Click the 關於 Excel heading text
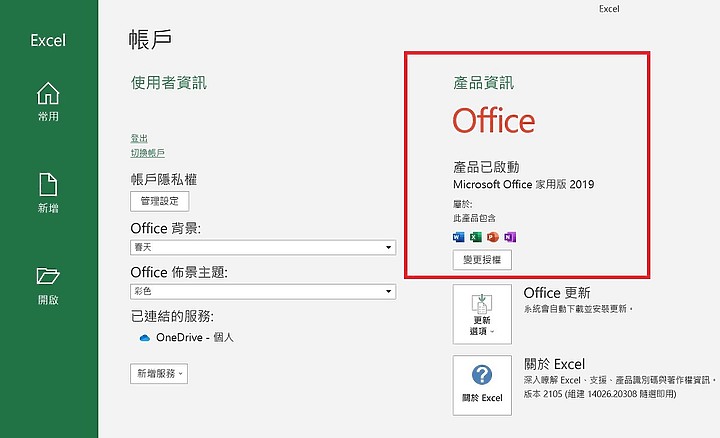The height and width of the screenshot is (438, 720). (x=554, y=364)
